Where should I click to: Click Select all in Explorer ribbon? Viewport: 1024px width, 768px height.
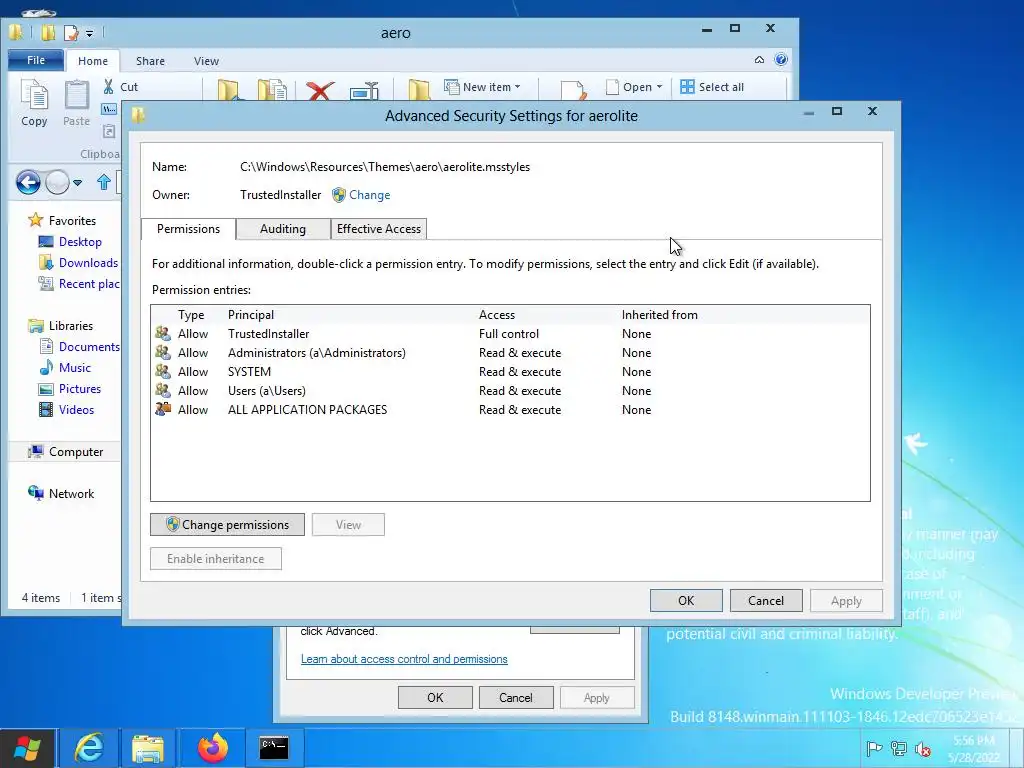click(712, 87)
